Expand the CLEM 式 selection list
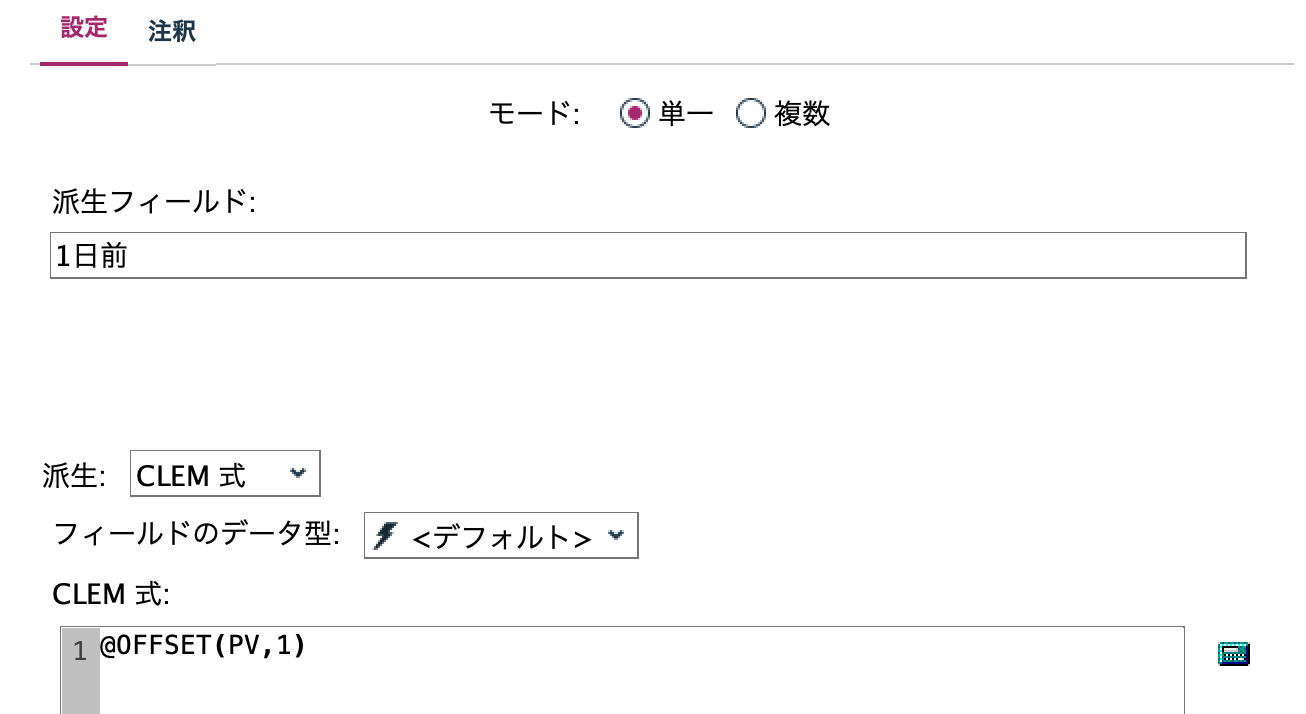 click(225, 474)
